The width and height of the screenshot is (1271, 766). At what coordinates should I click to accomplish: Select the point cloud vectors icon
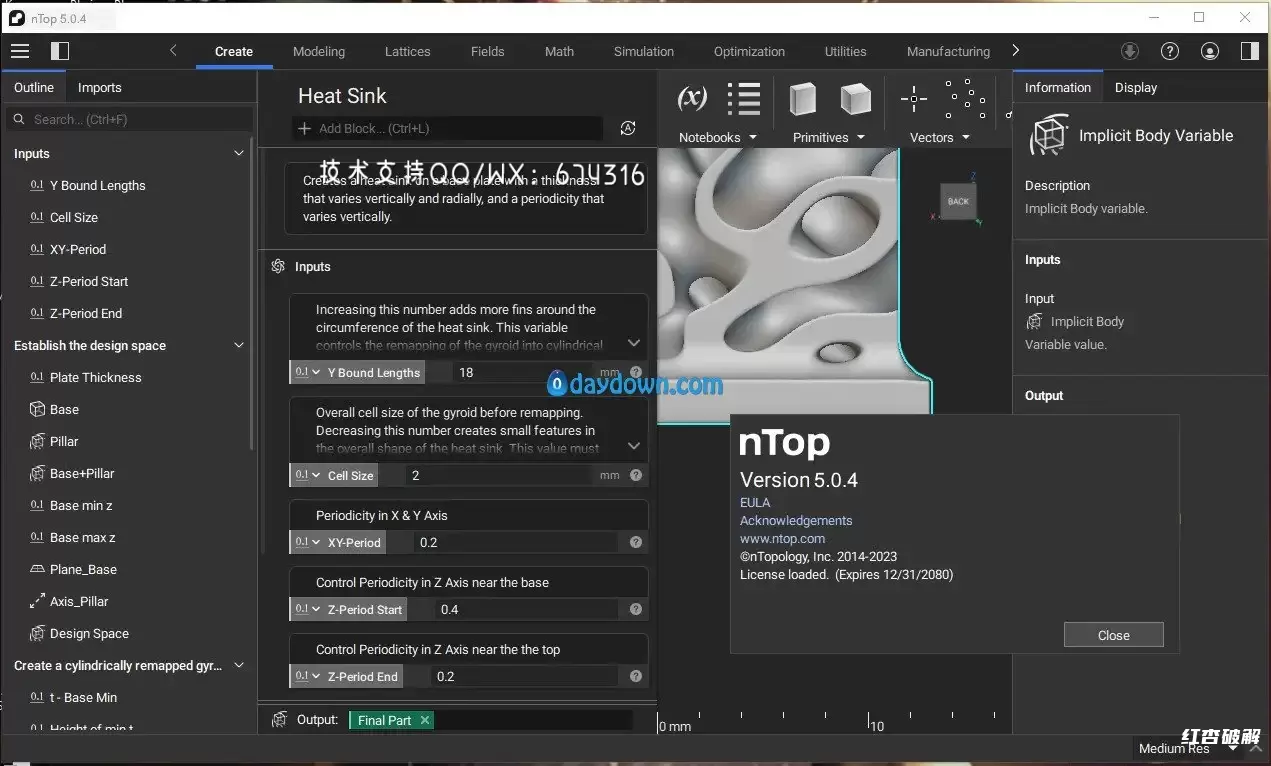coord(966,98)
